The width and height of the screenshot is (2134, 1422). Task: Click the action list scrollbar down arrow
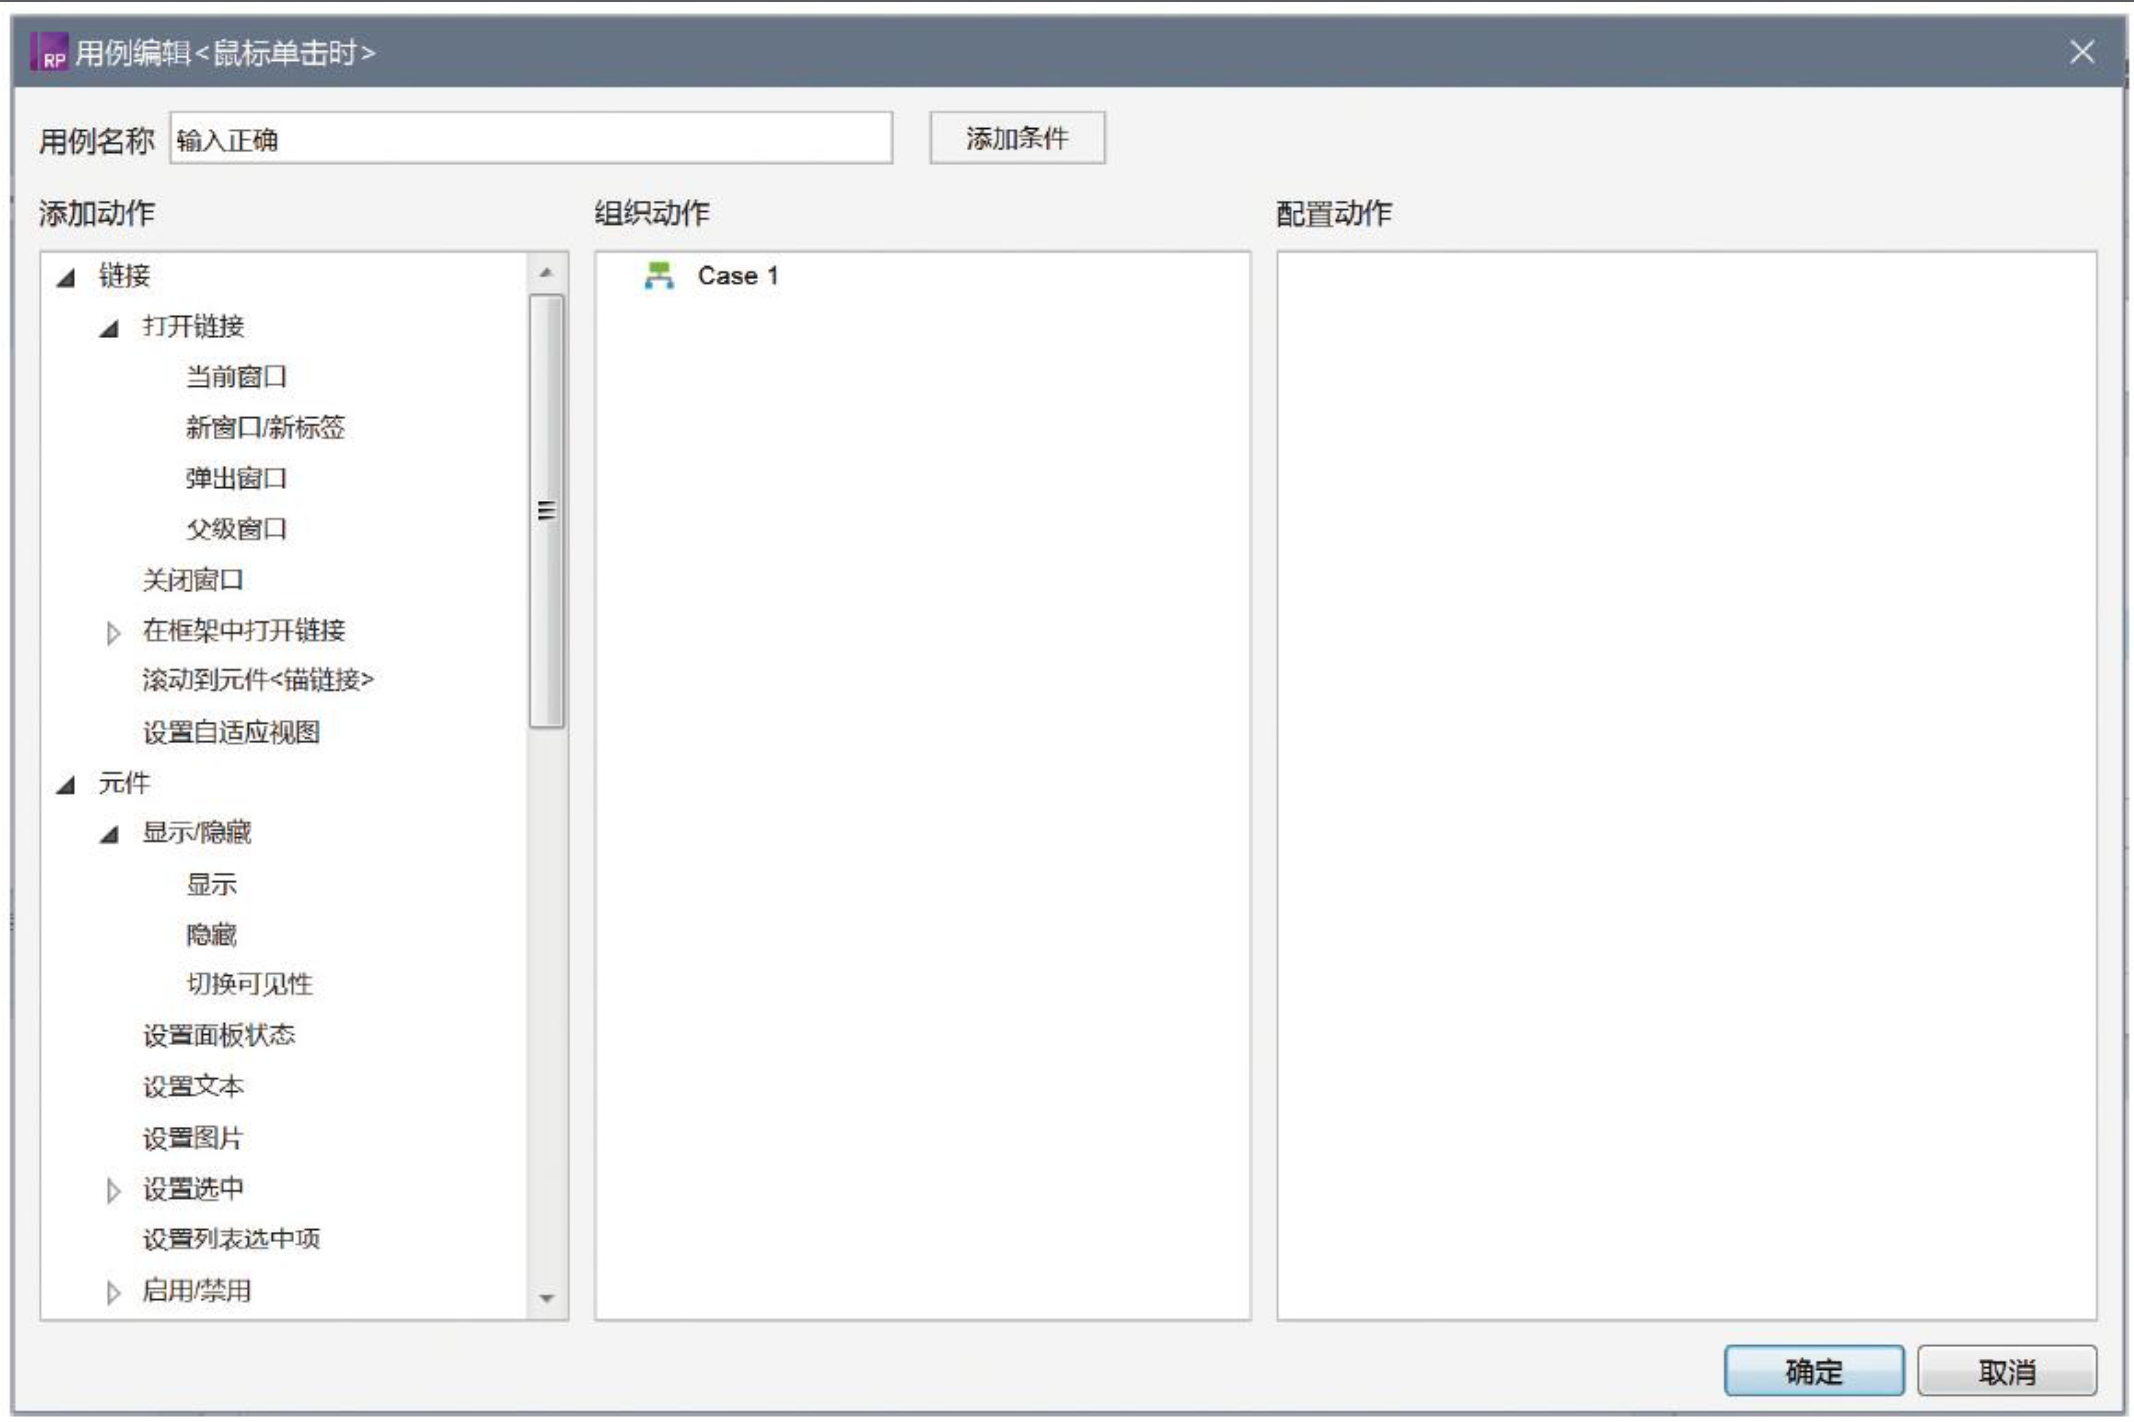click(x=546, y=1298)
